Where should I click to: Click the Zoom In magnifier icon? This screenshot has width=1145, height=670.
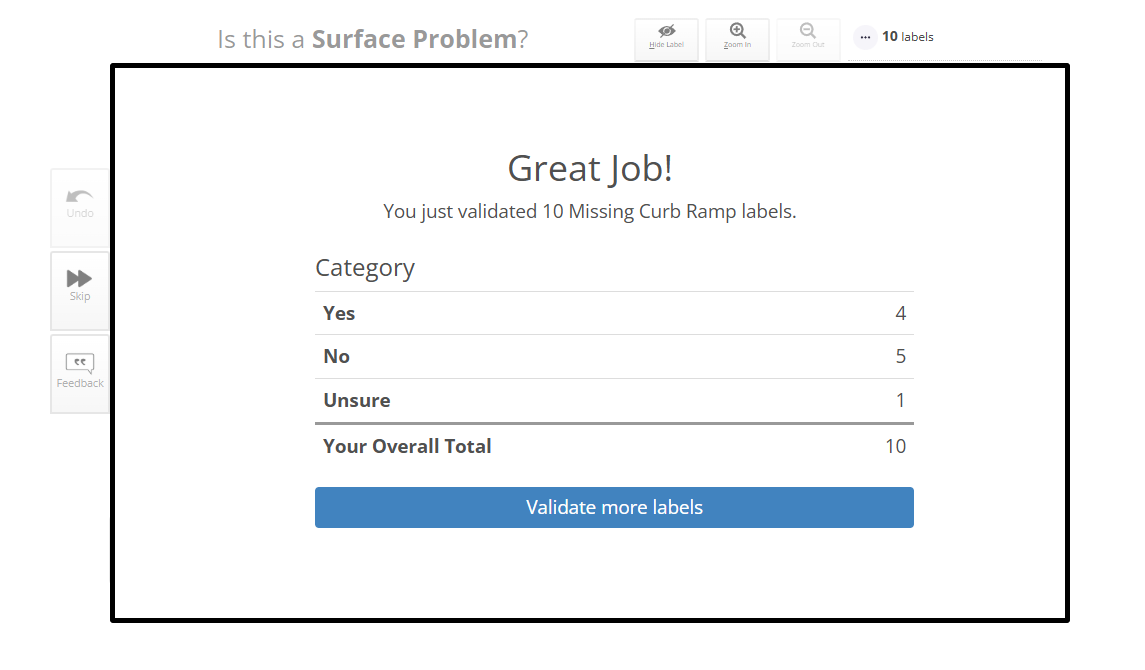pyautogui.click(x=737, y=32)
